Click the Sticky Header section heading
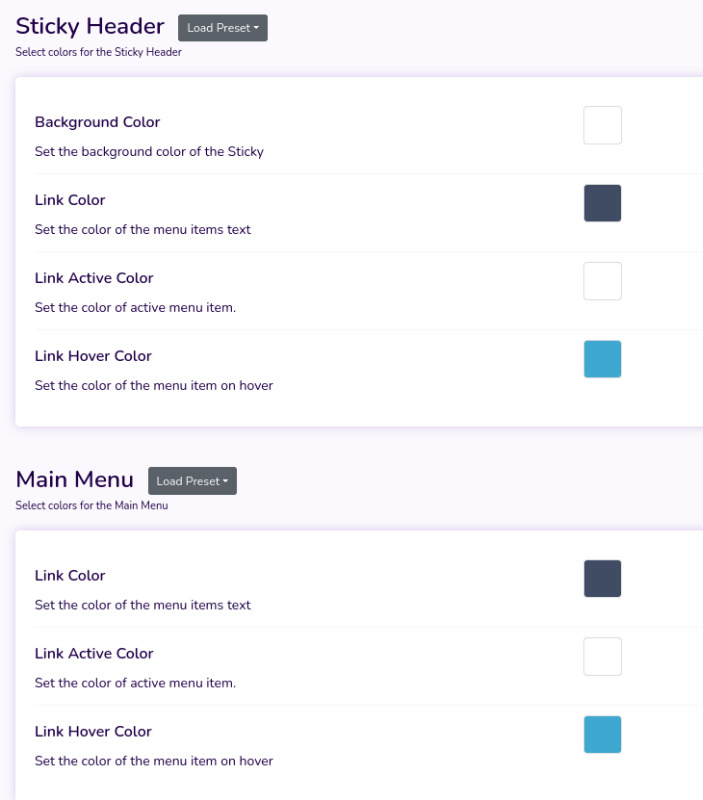Viewport: 703px width, 800px height. 89,26
